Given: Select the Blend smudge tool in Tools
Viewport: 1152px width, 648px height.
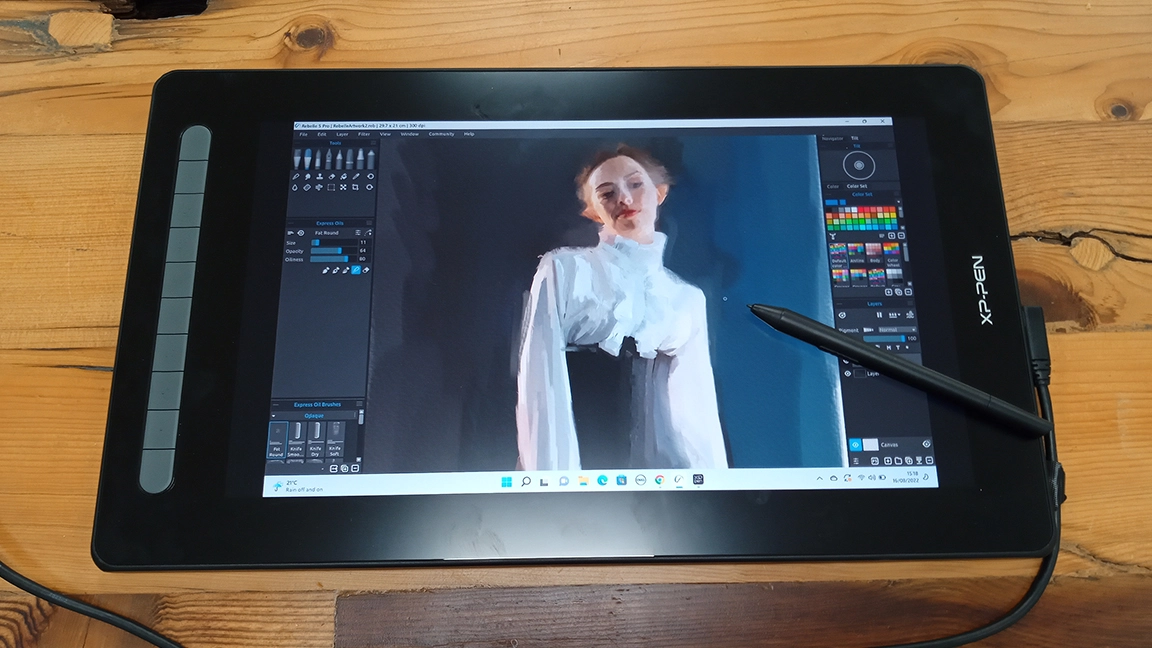Looking at the screenshot, I should [x=307, y=176].
